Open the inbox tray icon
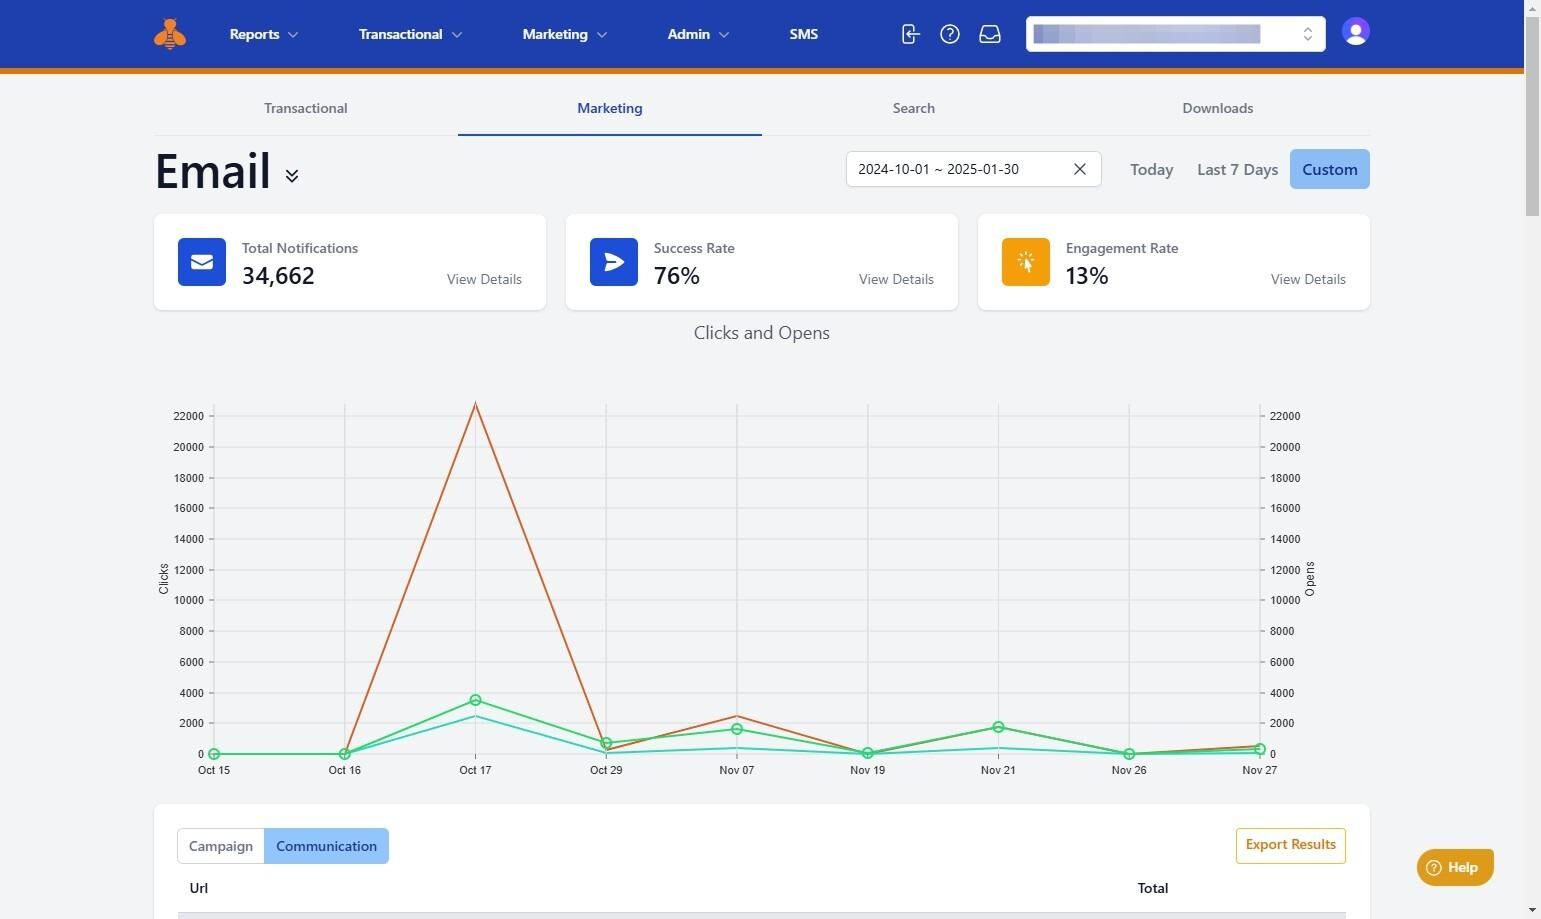 click(990, 34)
